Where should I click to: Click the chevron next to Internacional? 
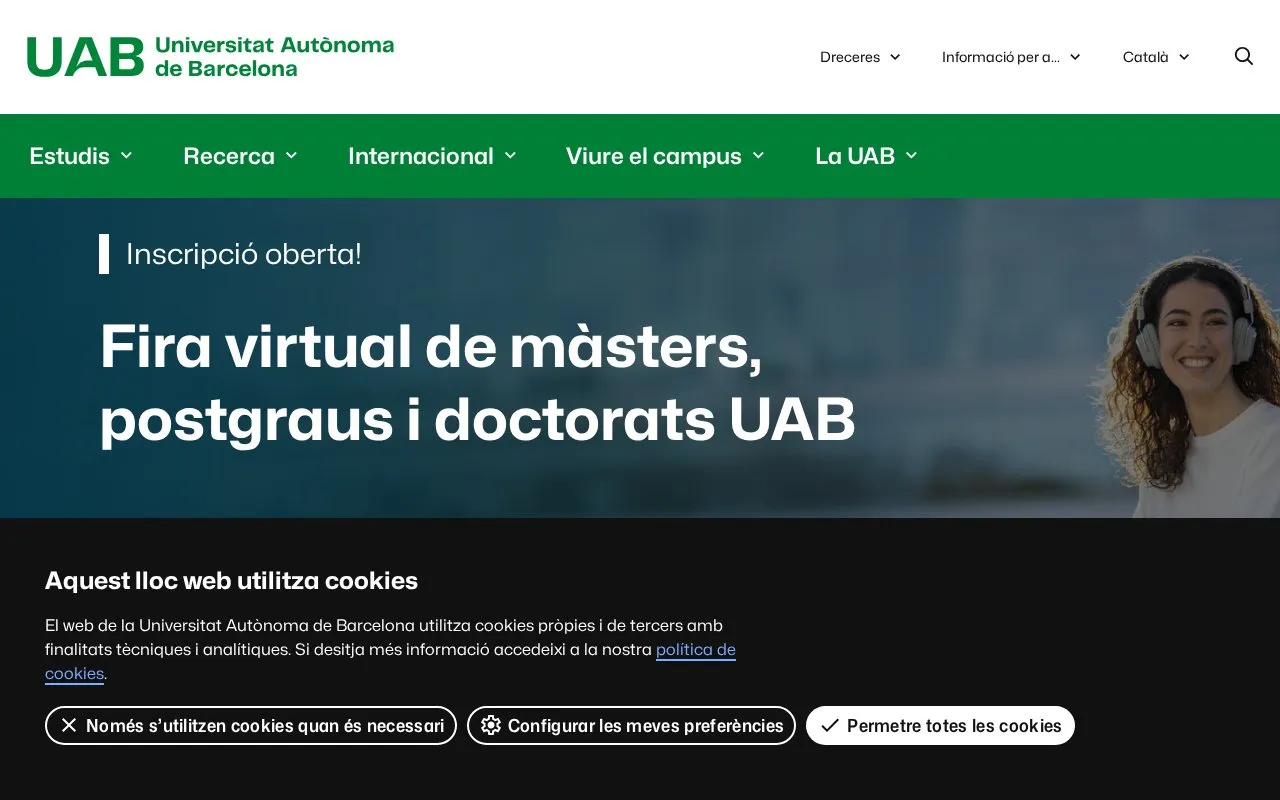[x=510, y=155]
